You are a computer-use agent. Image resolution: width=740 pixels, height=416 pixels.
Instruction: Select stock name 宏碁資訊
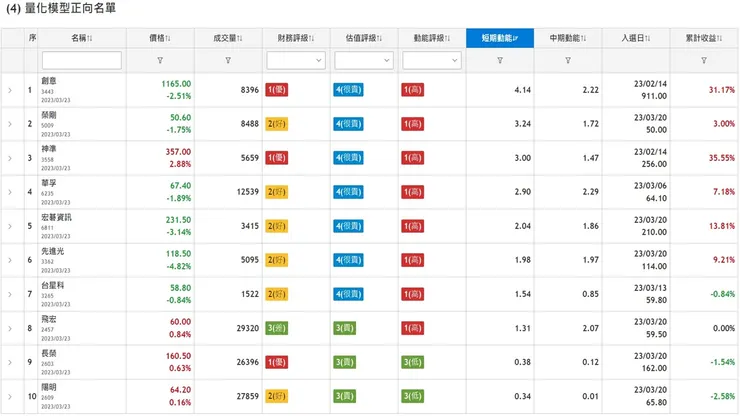[x=56, y=217]
